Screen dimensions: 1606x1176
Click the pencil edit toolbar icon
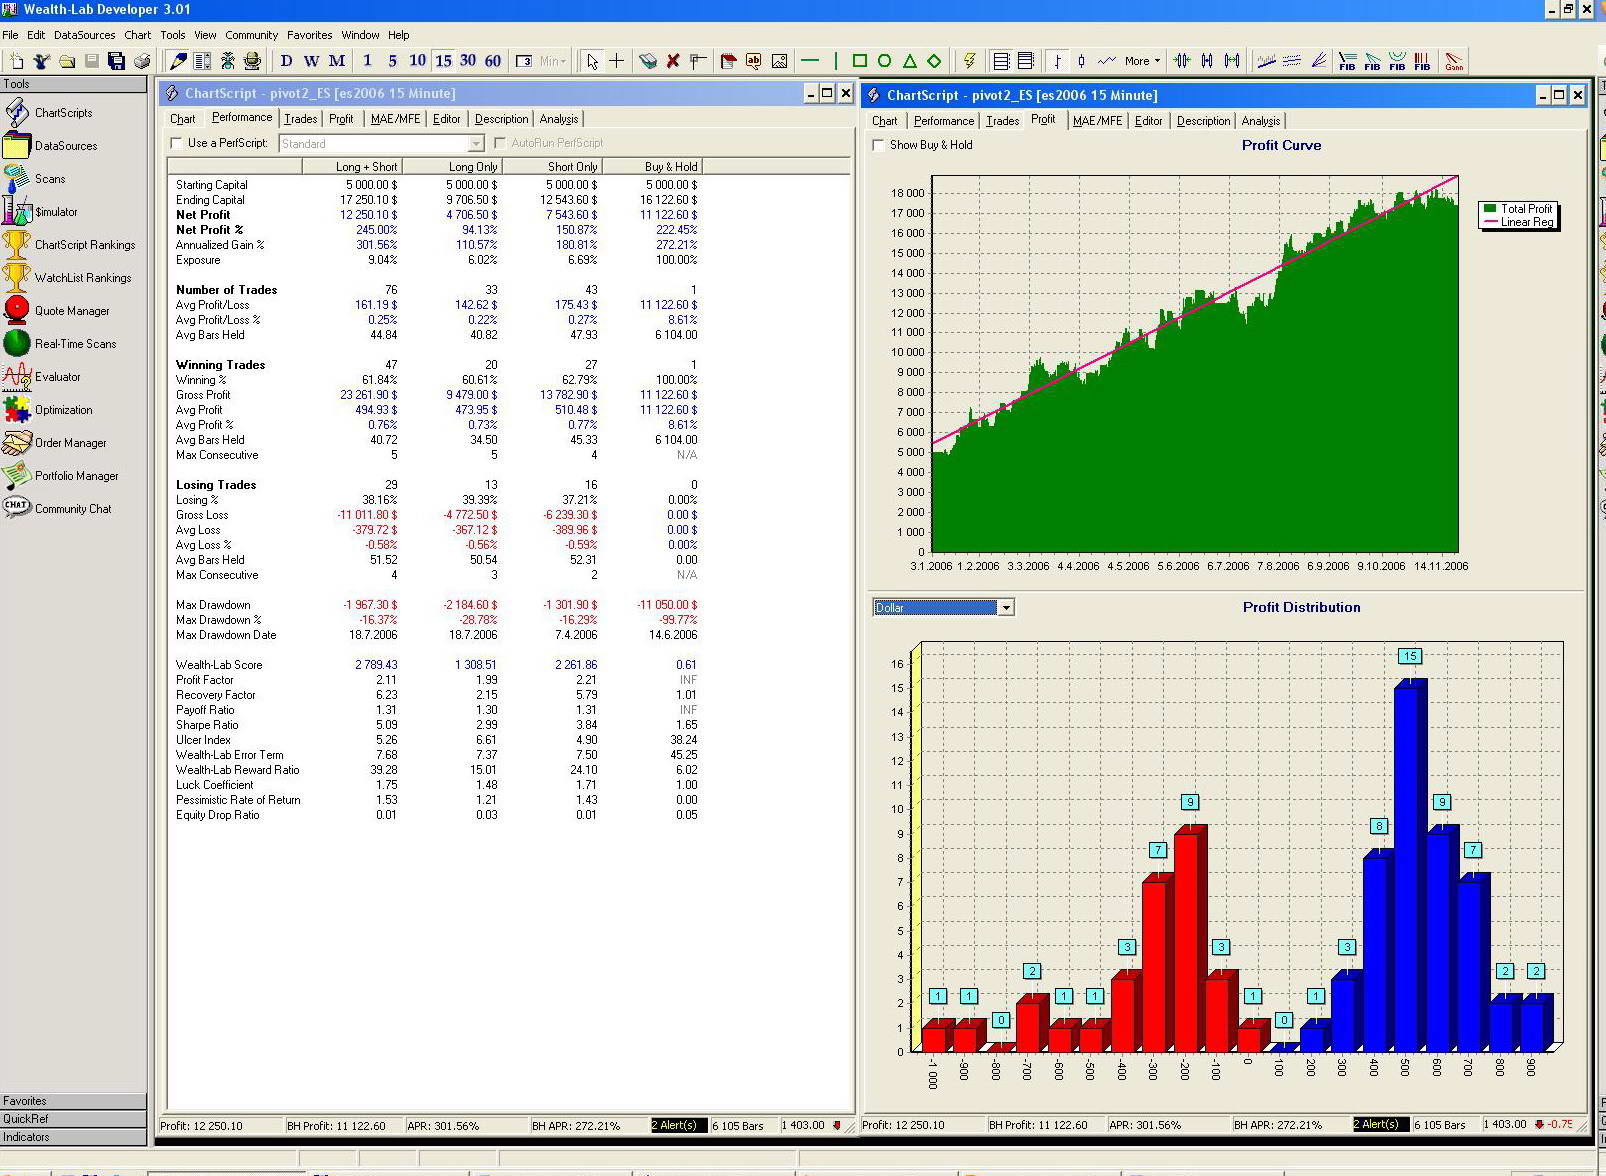(x=177, y=61)
